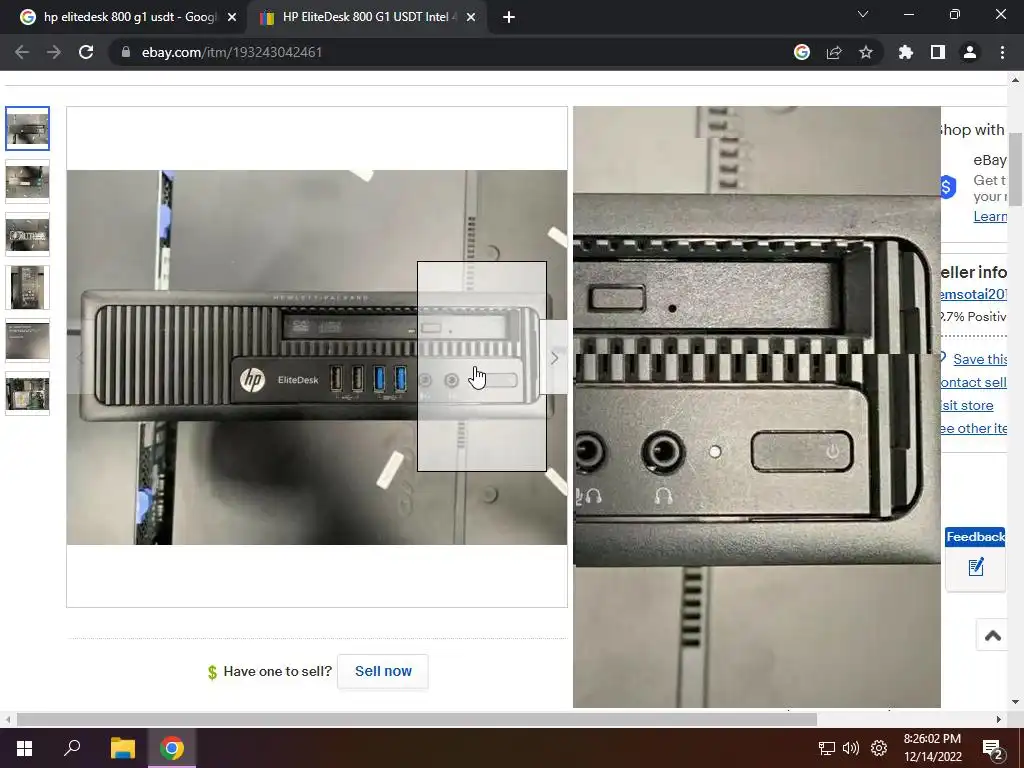Select the second product thumbnail

[x=27, y=182]
